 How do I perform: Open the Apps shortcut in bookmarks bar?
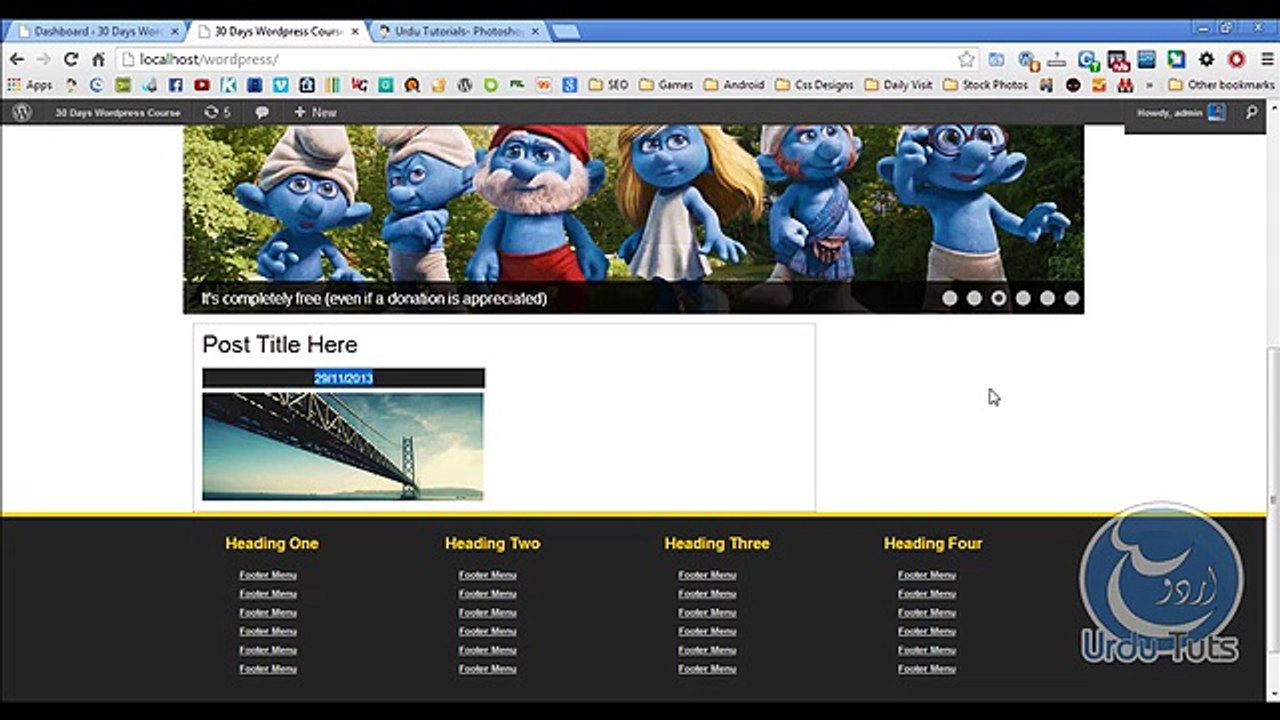point(30,85)
